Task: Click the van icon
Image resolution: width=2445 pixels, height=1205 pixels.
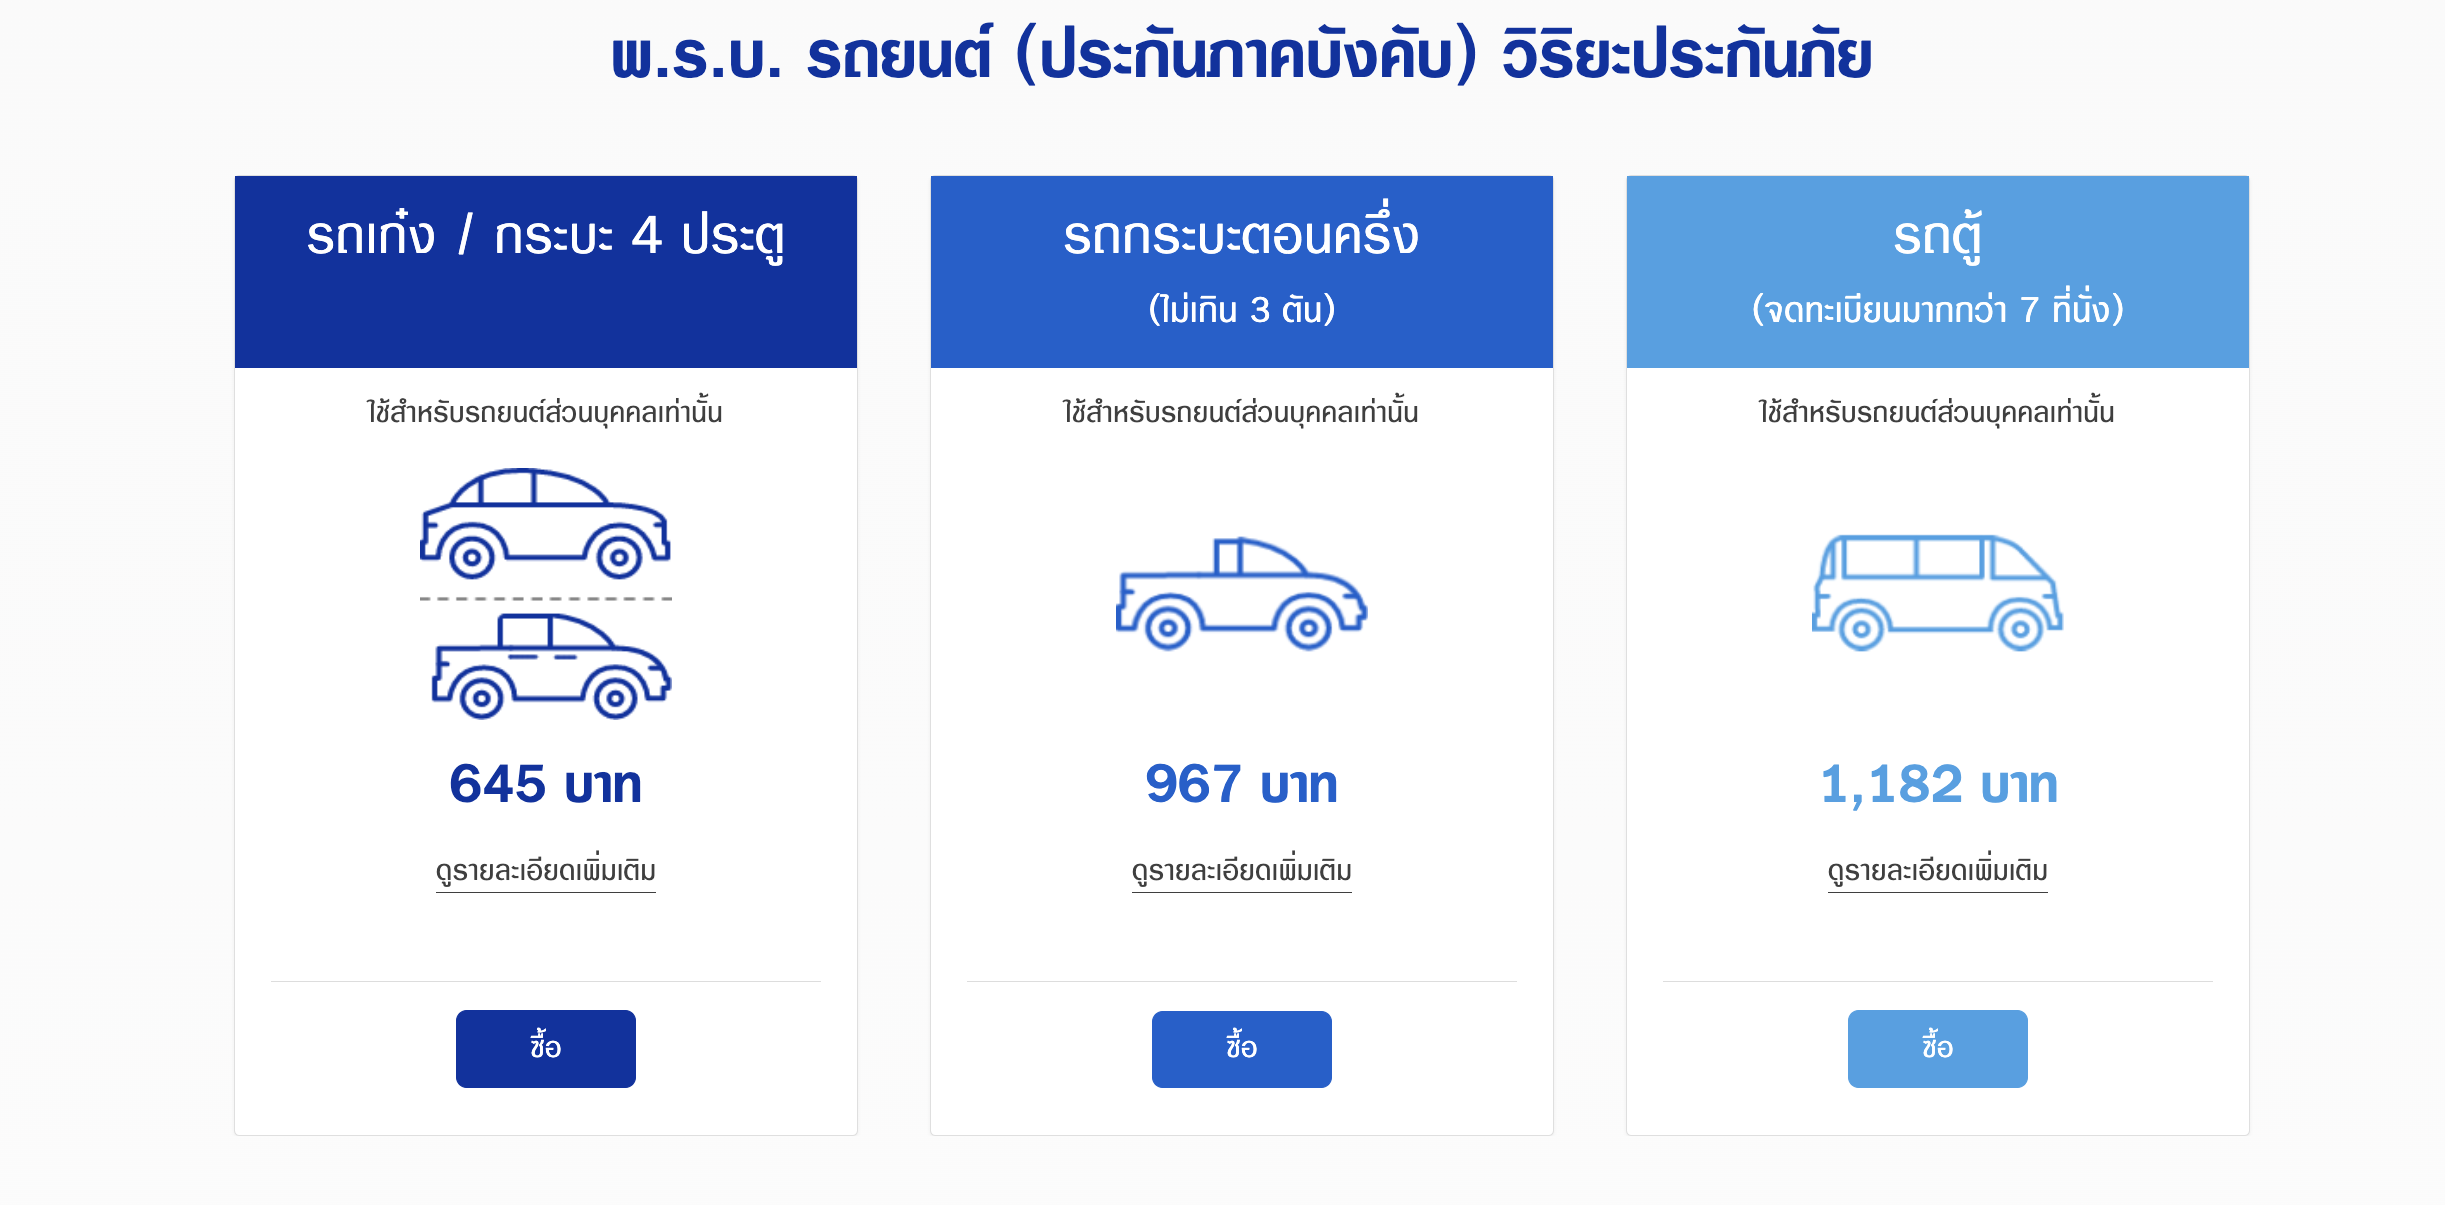Action: point(1937,592)
